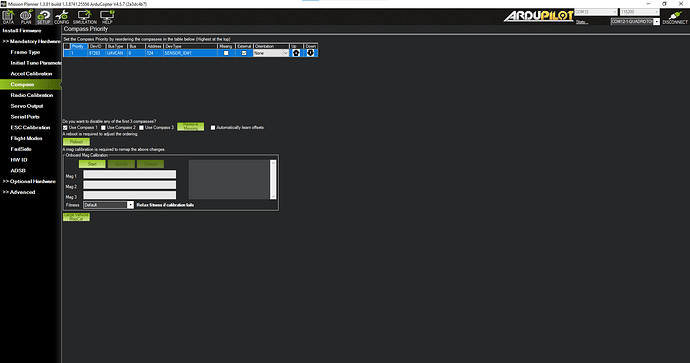Viewport: 690px width, 363px height.
Task: Open the Fitness Default dropdown
Action: [108, 205]
